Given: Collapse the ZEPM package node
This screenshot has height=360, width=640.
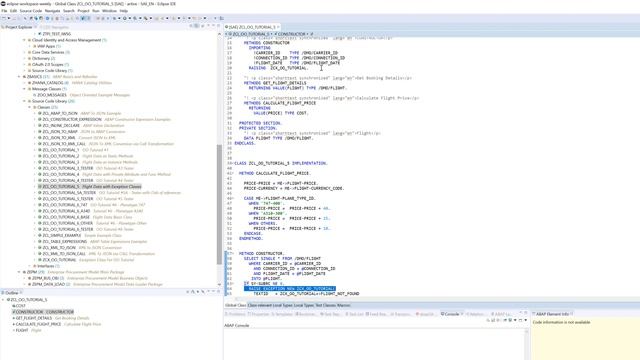Looking at the screenshot, I should 19,272.
